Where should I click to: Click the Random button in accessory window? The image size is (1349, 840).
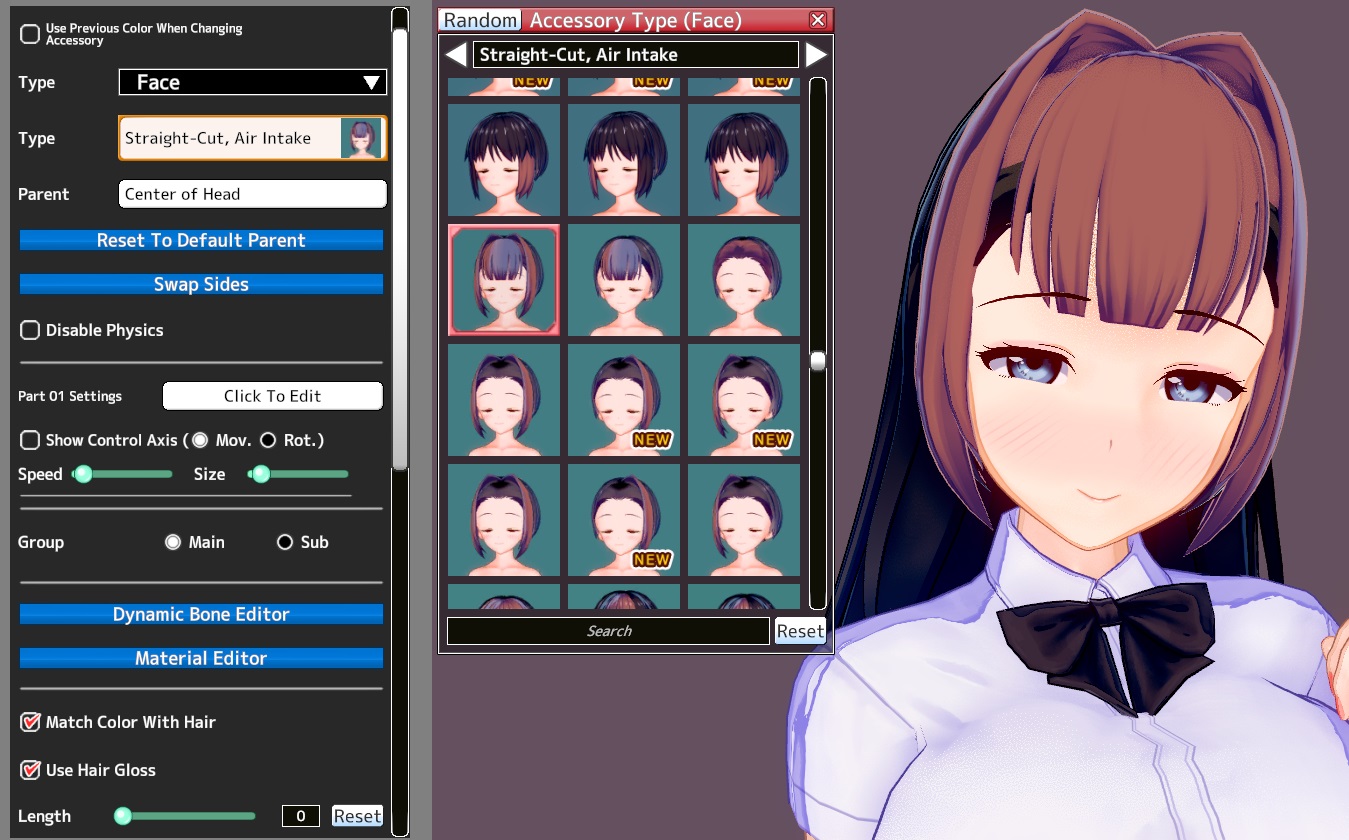481,20
